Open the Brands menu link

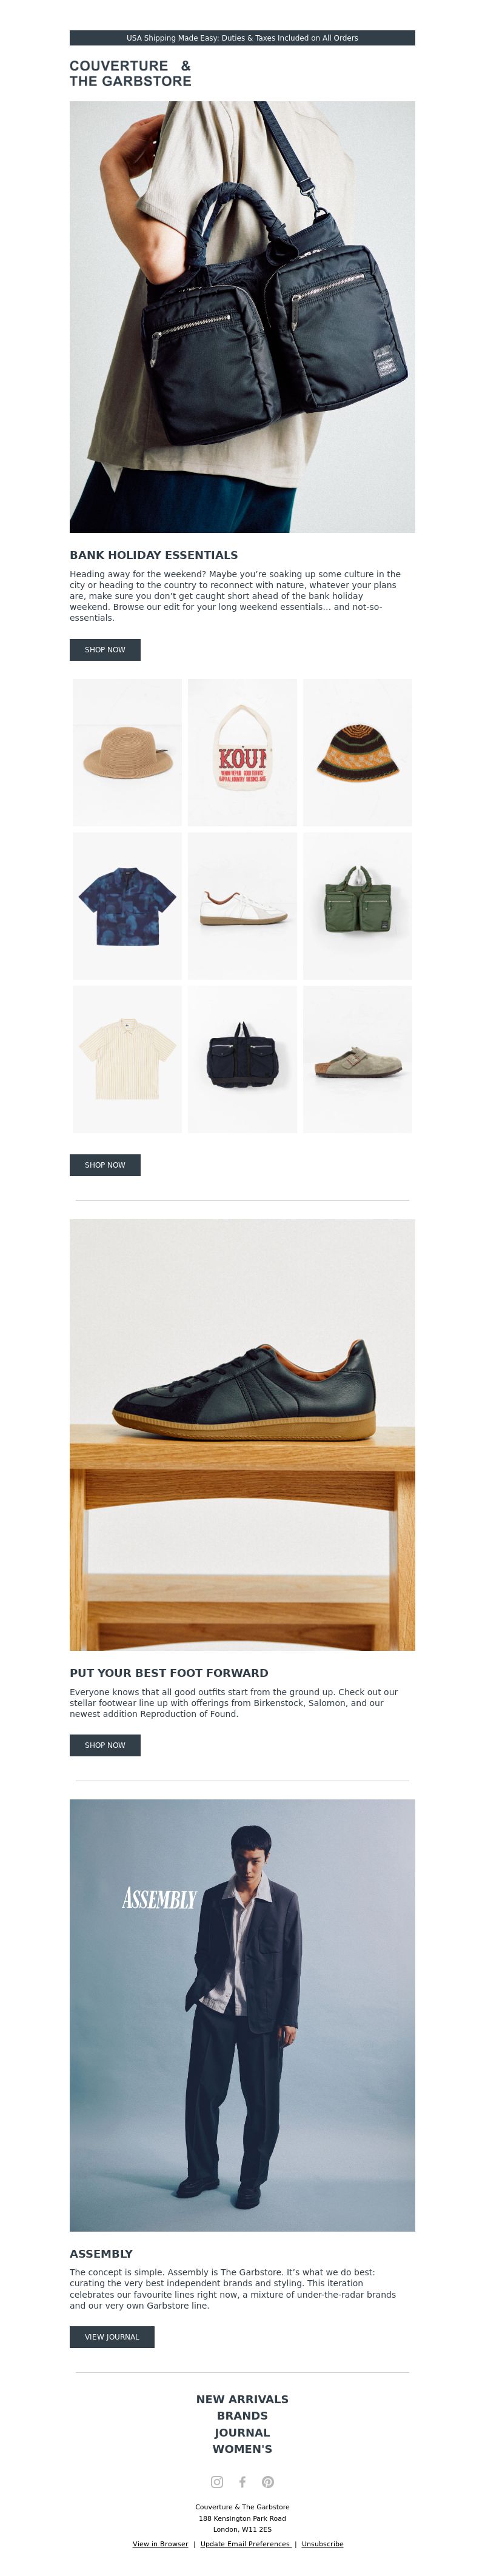pyautogui.click(x=242, y=2416)
